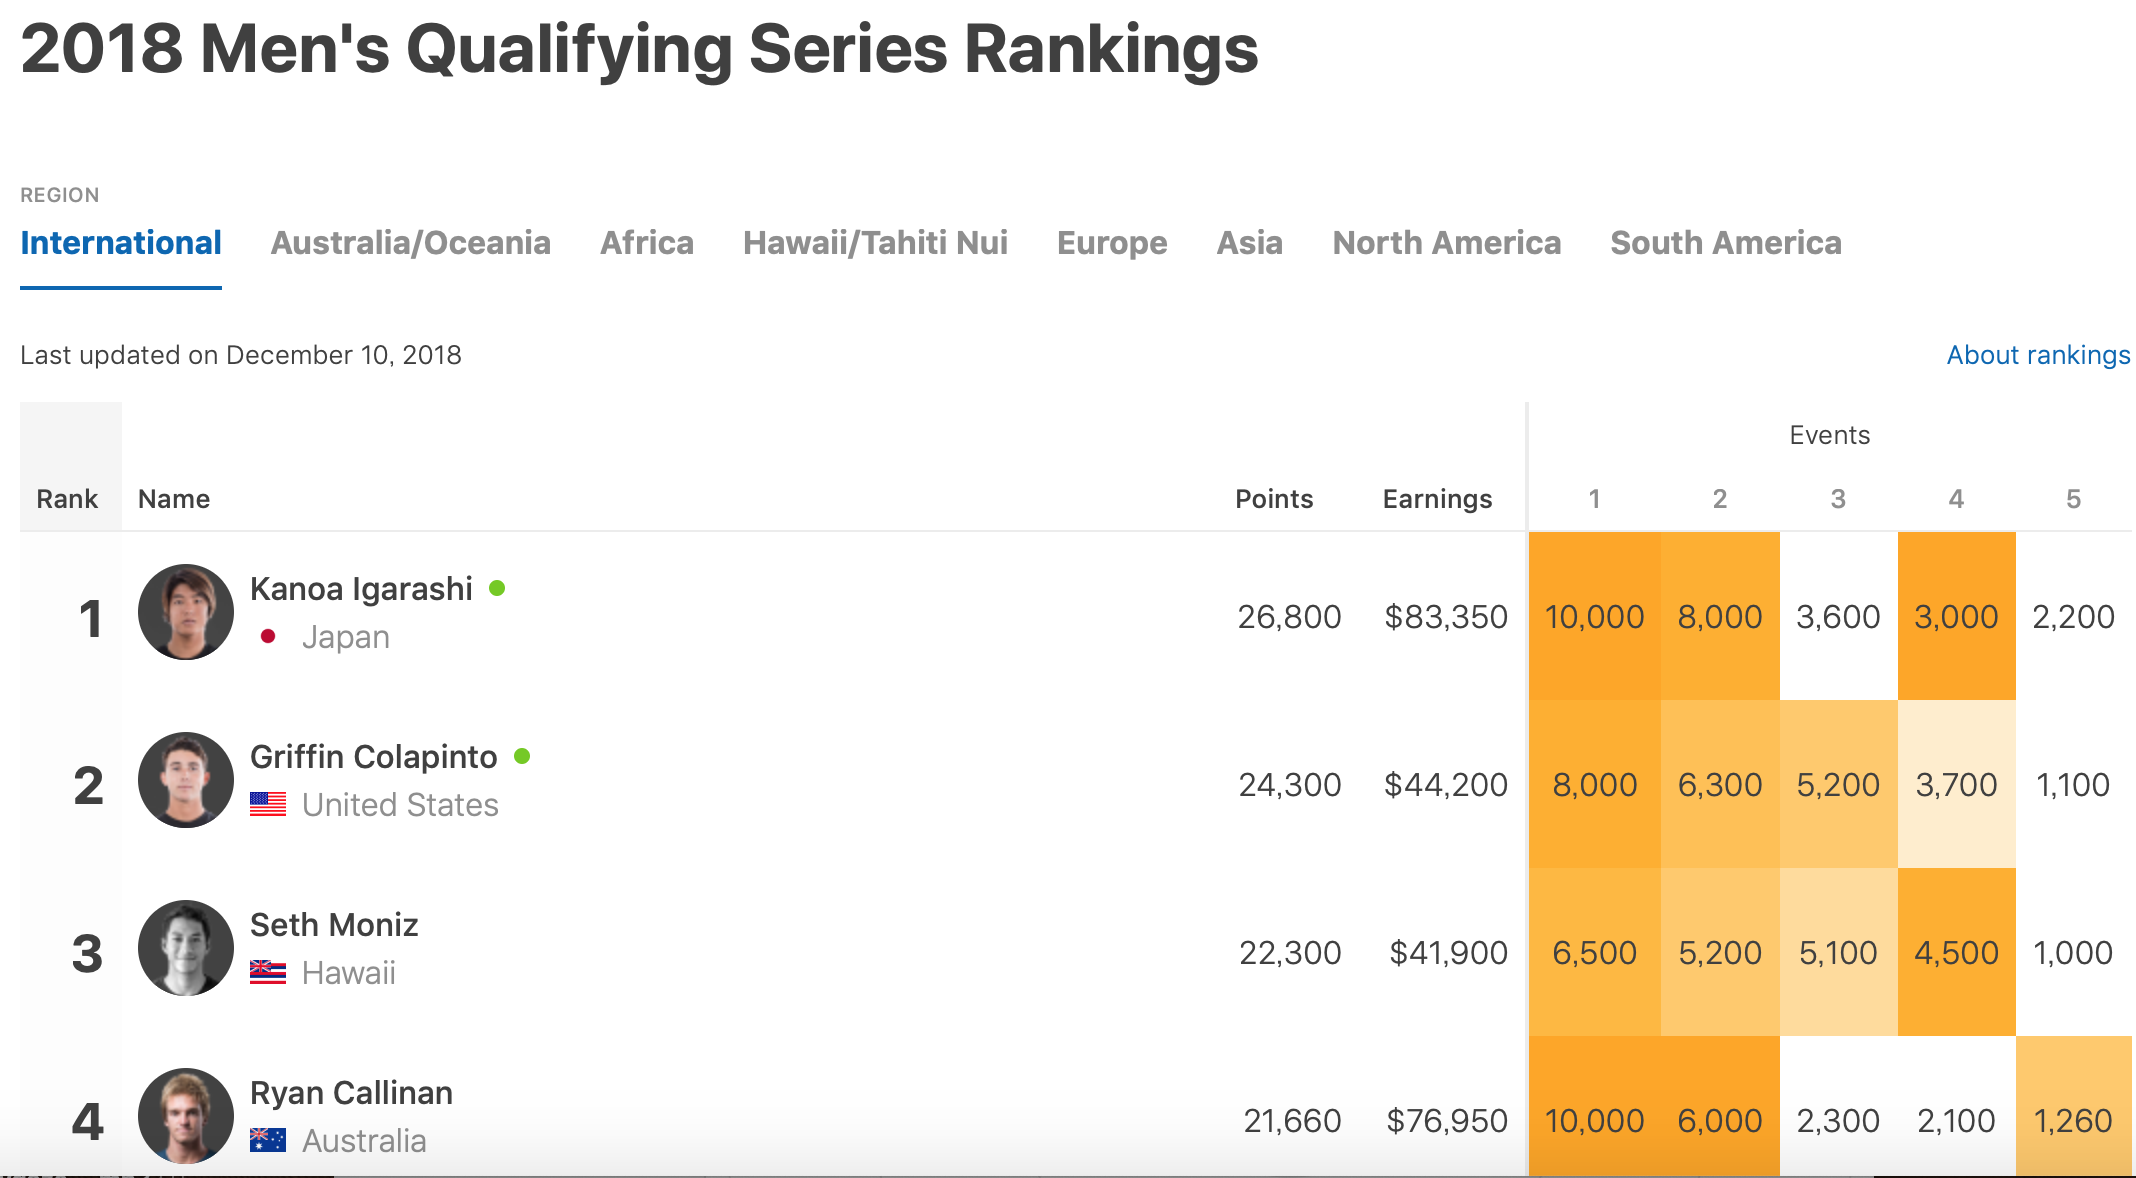Image resolution: width=2136 pixels, height=1178 pixels.
Task: Open the South America region tab
Action: coord(1725,243)
